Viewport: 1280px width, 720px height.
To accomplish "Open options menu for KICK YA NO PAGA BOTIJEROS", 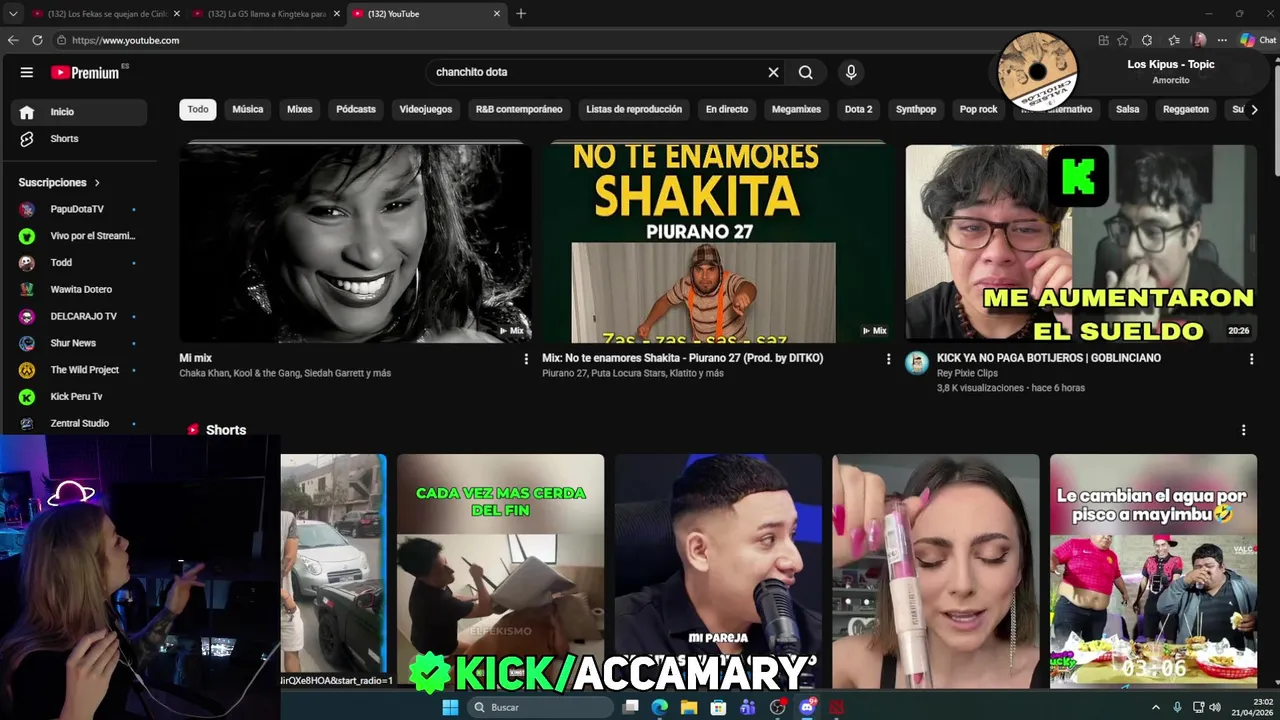I will coord(1251,359).
